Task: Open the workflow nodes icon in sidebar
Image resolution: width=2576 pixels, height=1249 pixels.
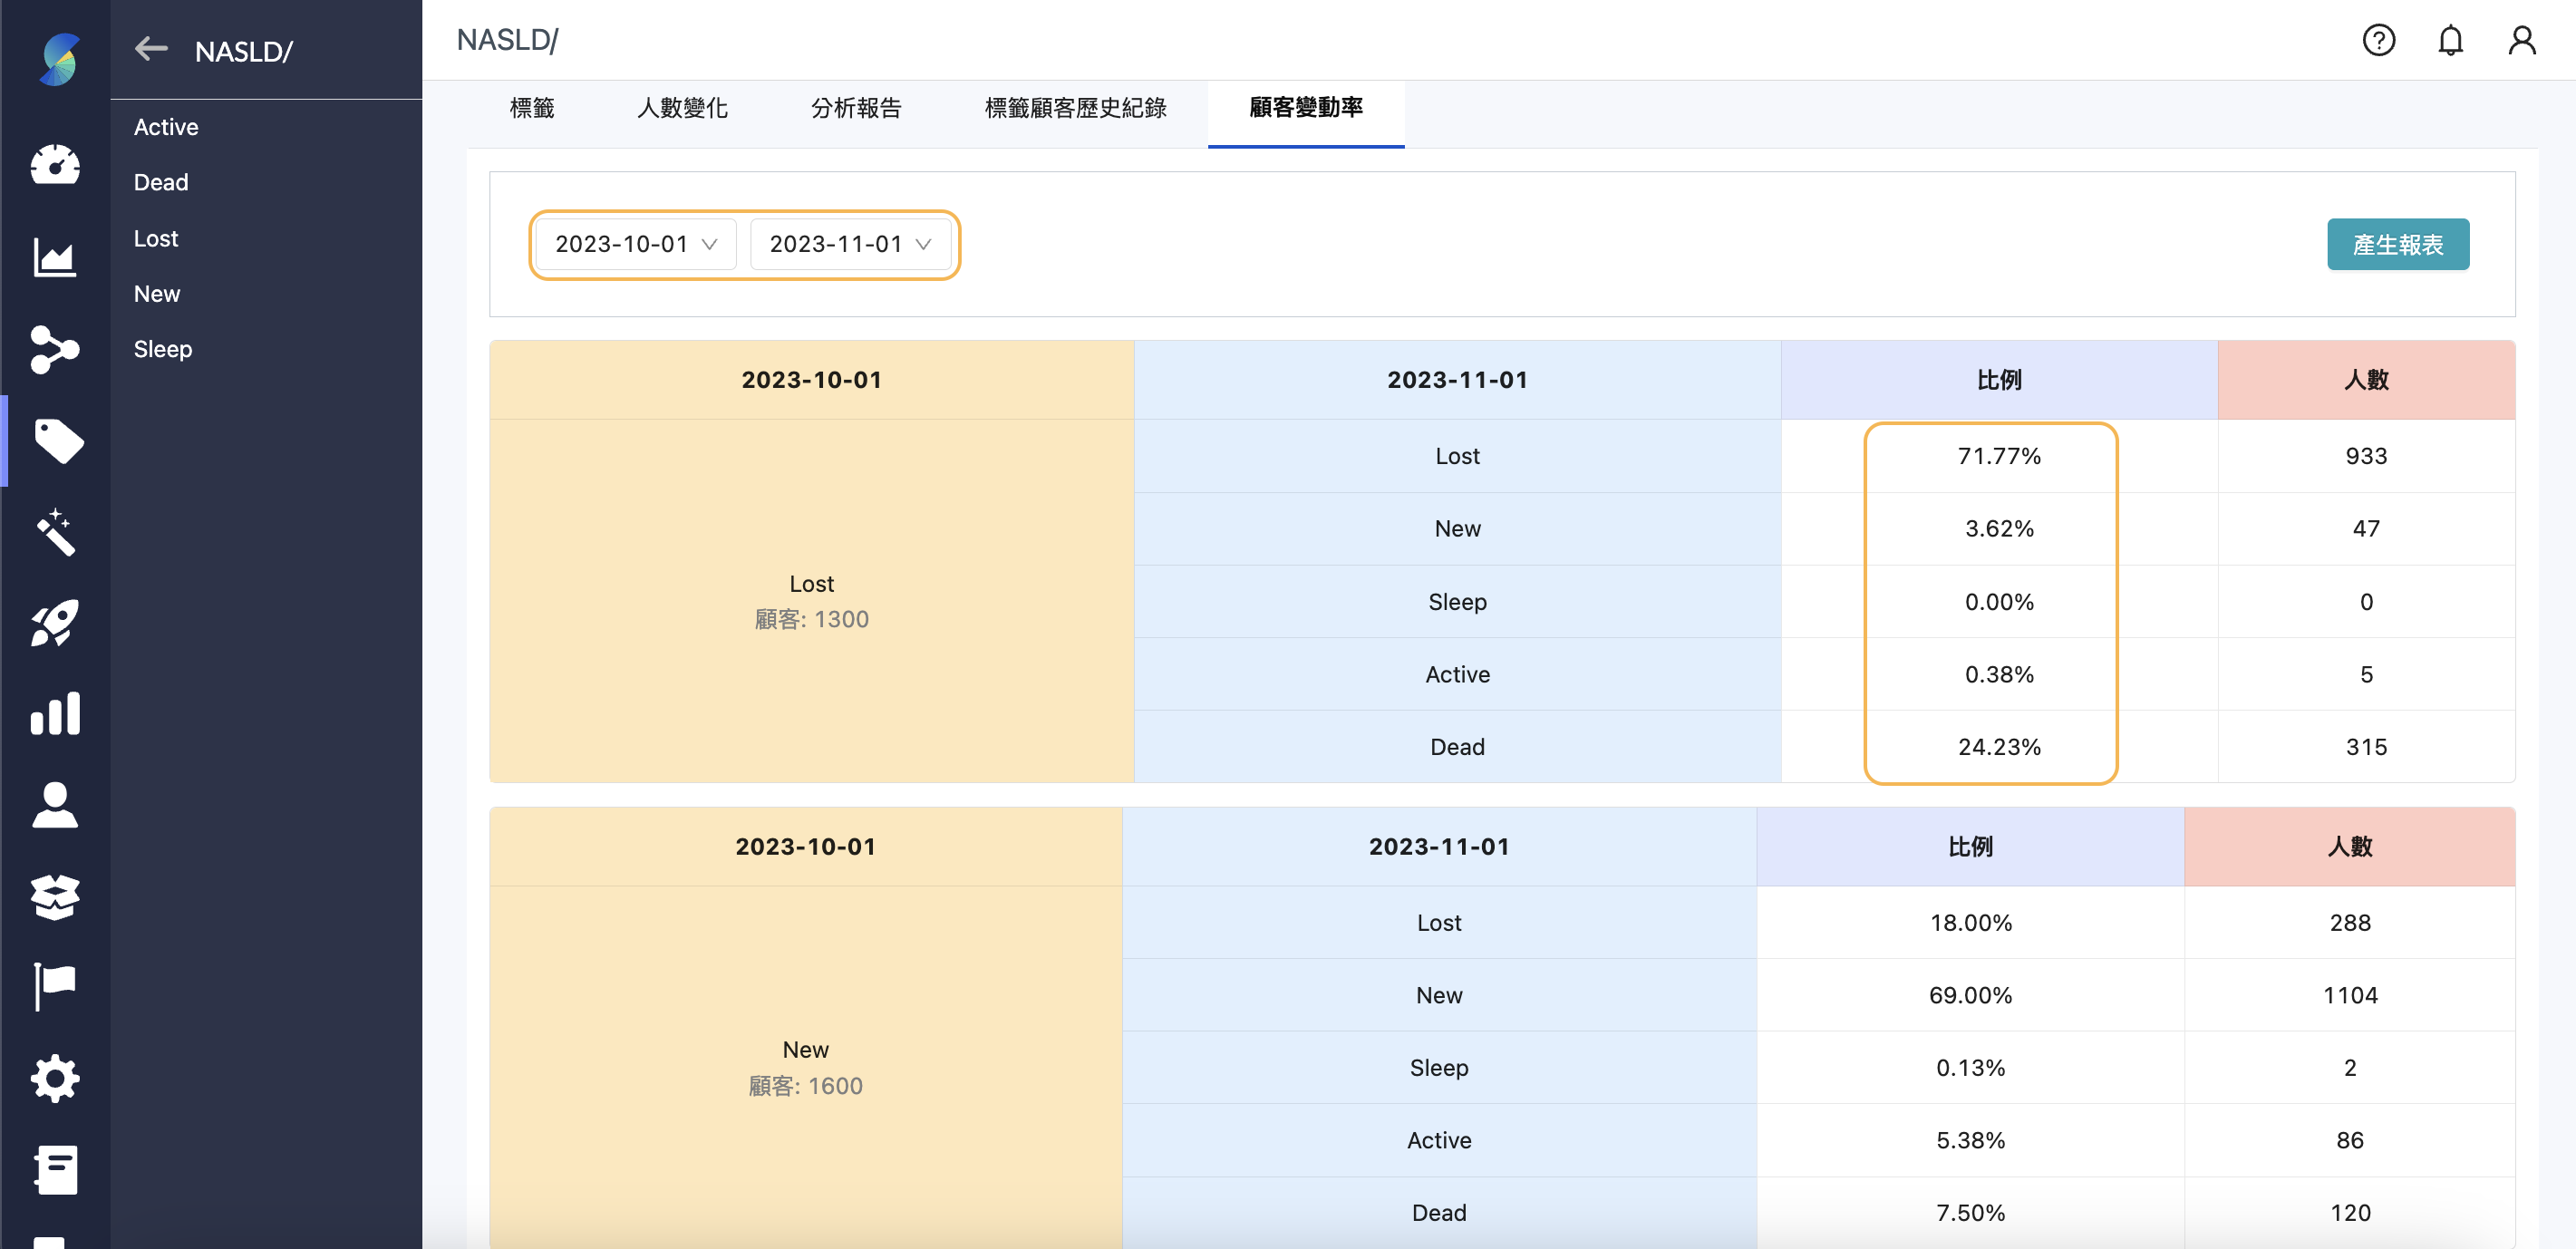Action: click(x=55, y=349)
